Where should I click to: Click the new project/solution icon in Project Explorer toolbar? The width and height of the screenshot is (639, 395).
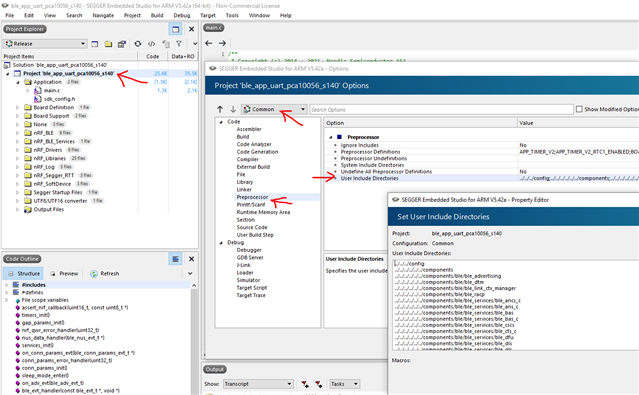coord(95,44)
